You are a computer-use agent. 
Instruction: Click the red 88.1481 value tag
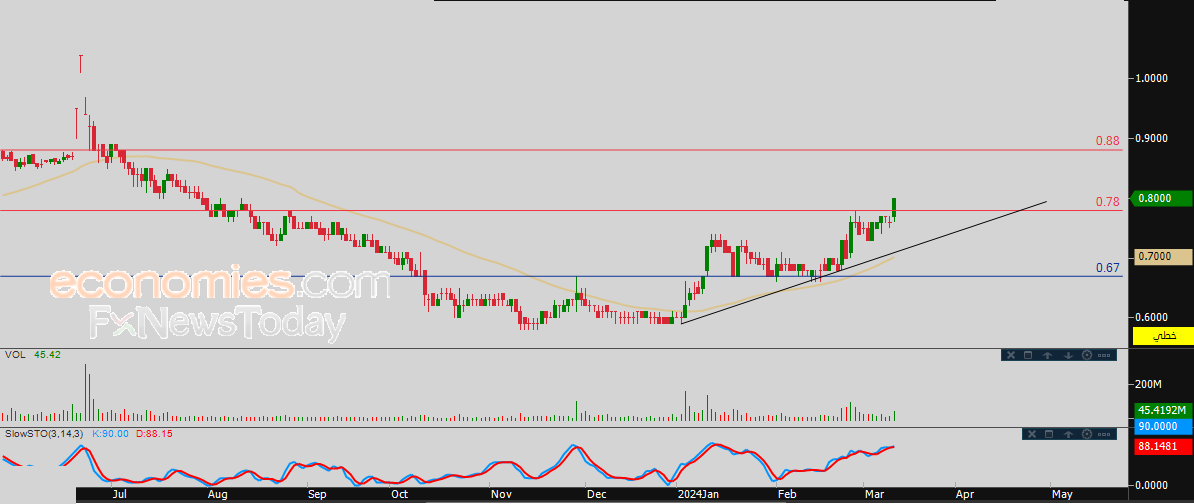click(1163, 447)
